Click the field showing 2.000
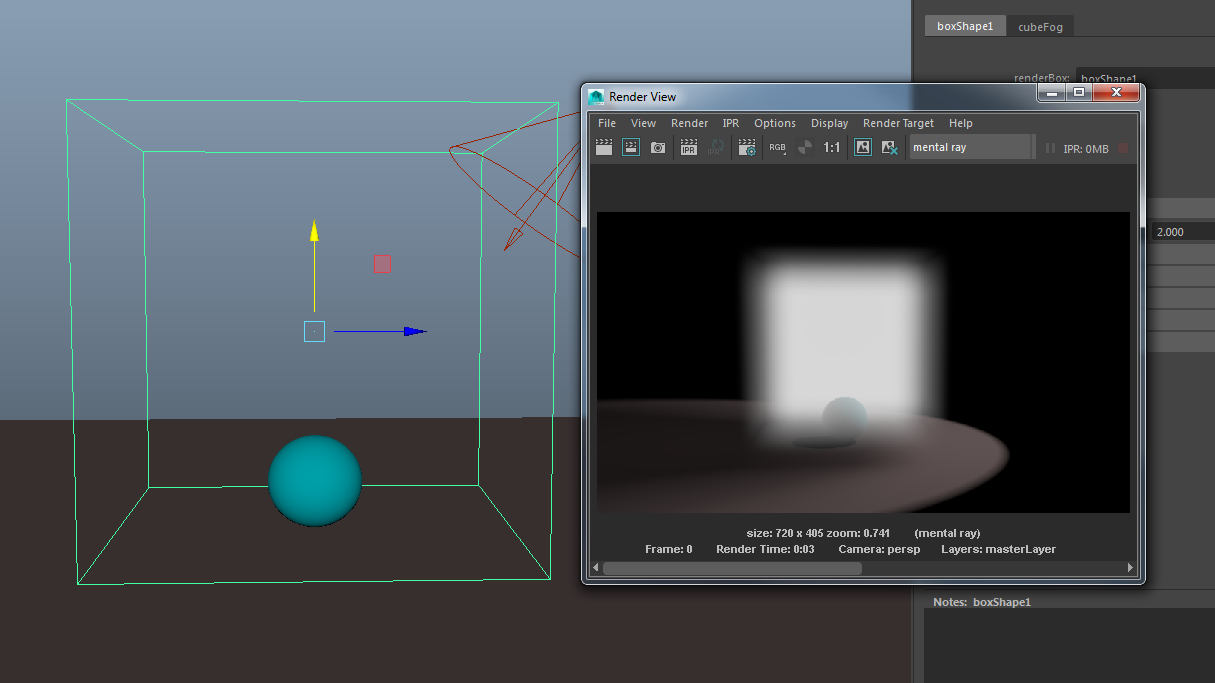 tap(1182, 232)
